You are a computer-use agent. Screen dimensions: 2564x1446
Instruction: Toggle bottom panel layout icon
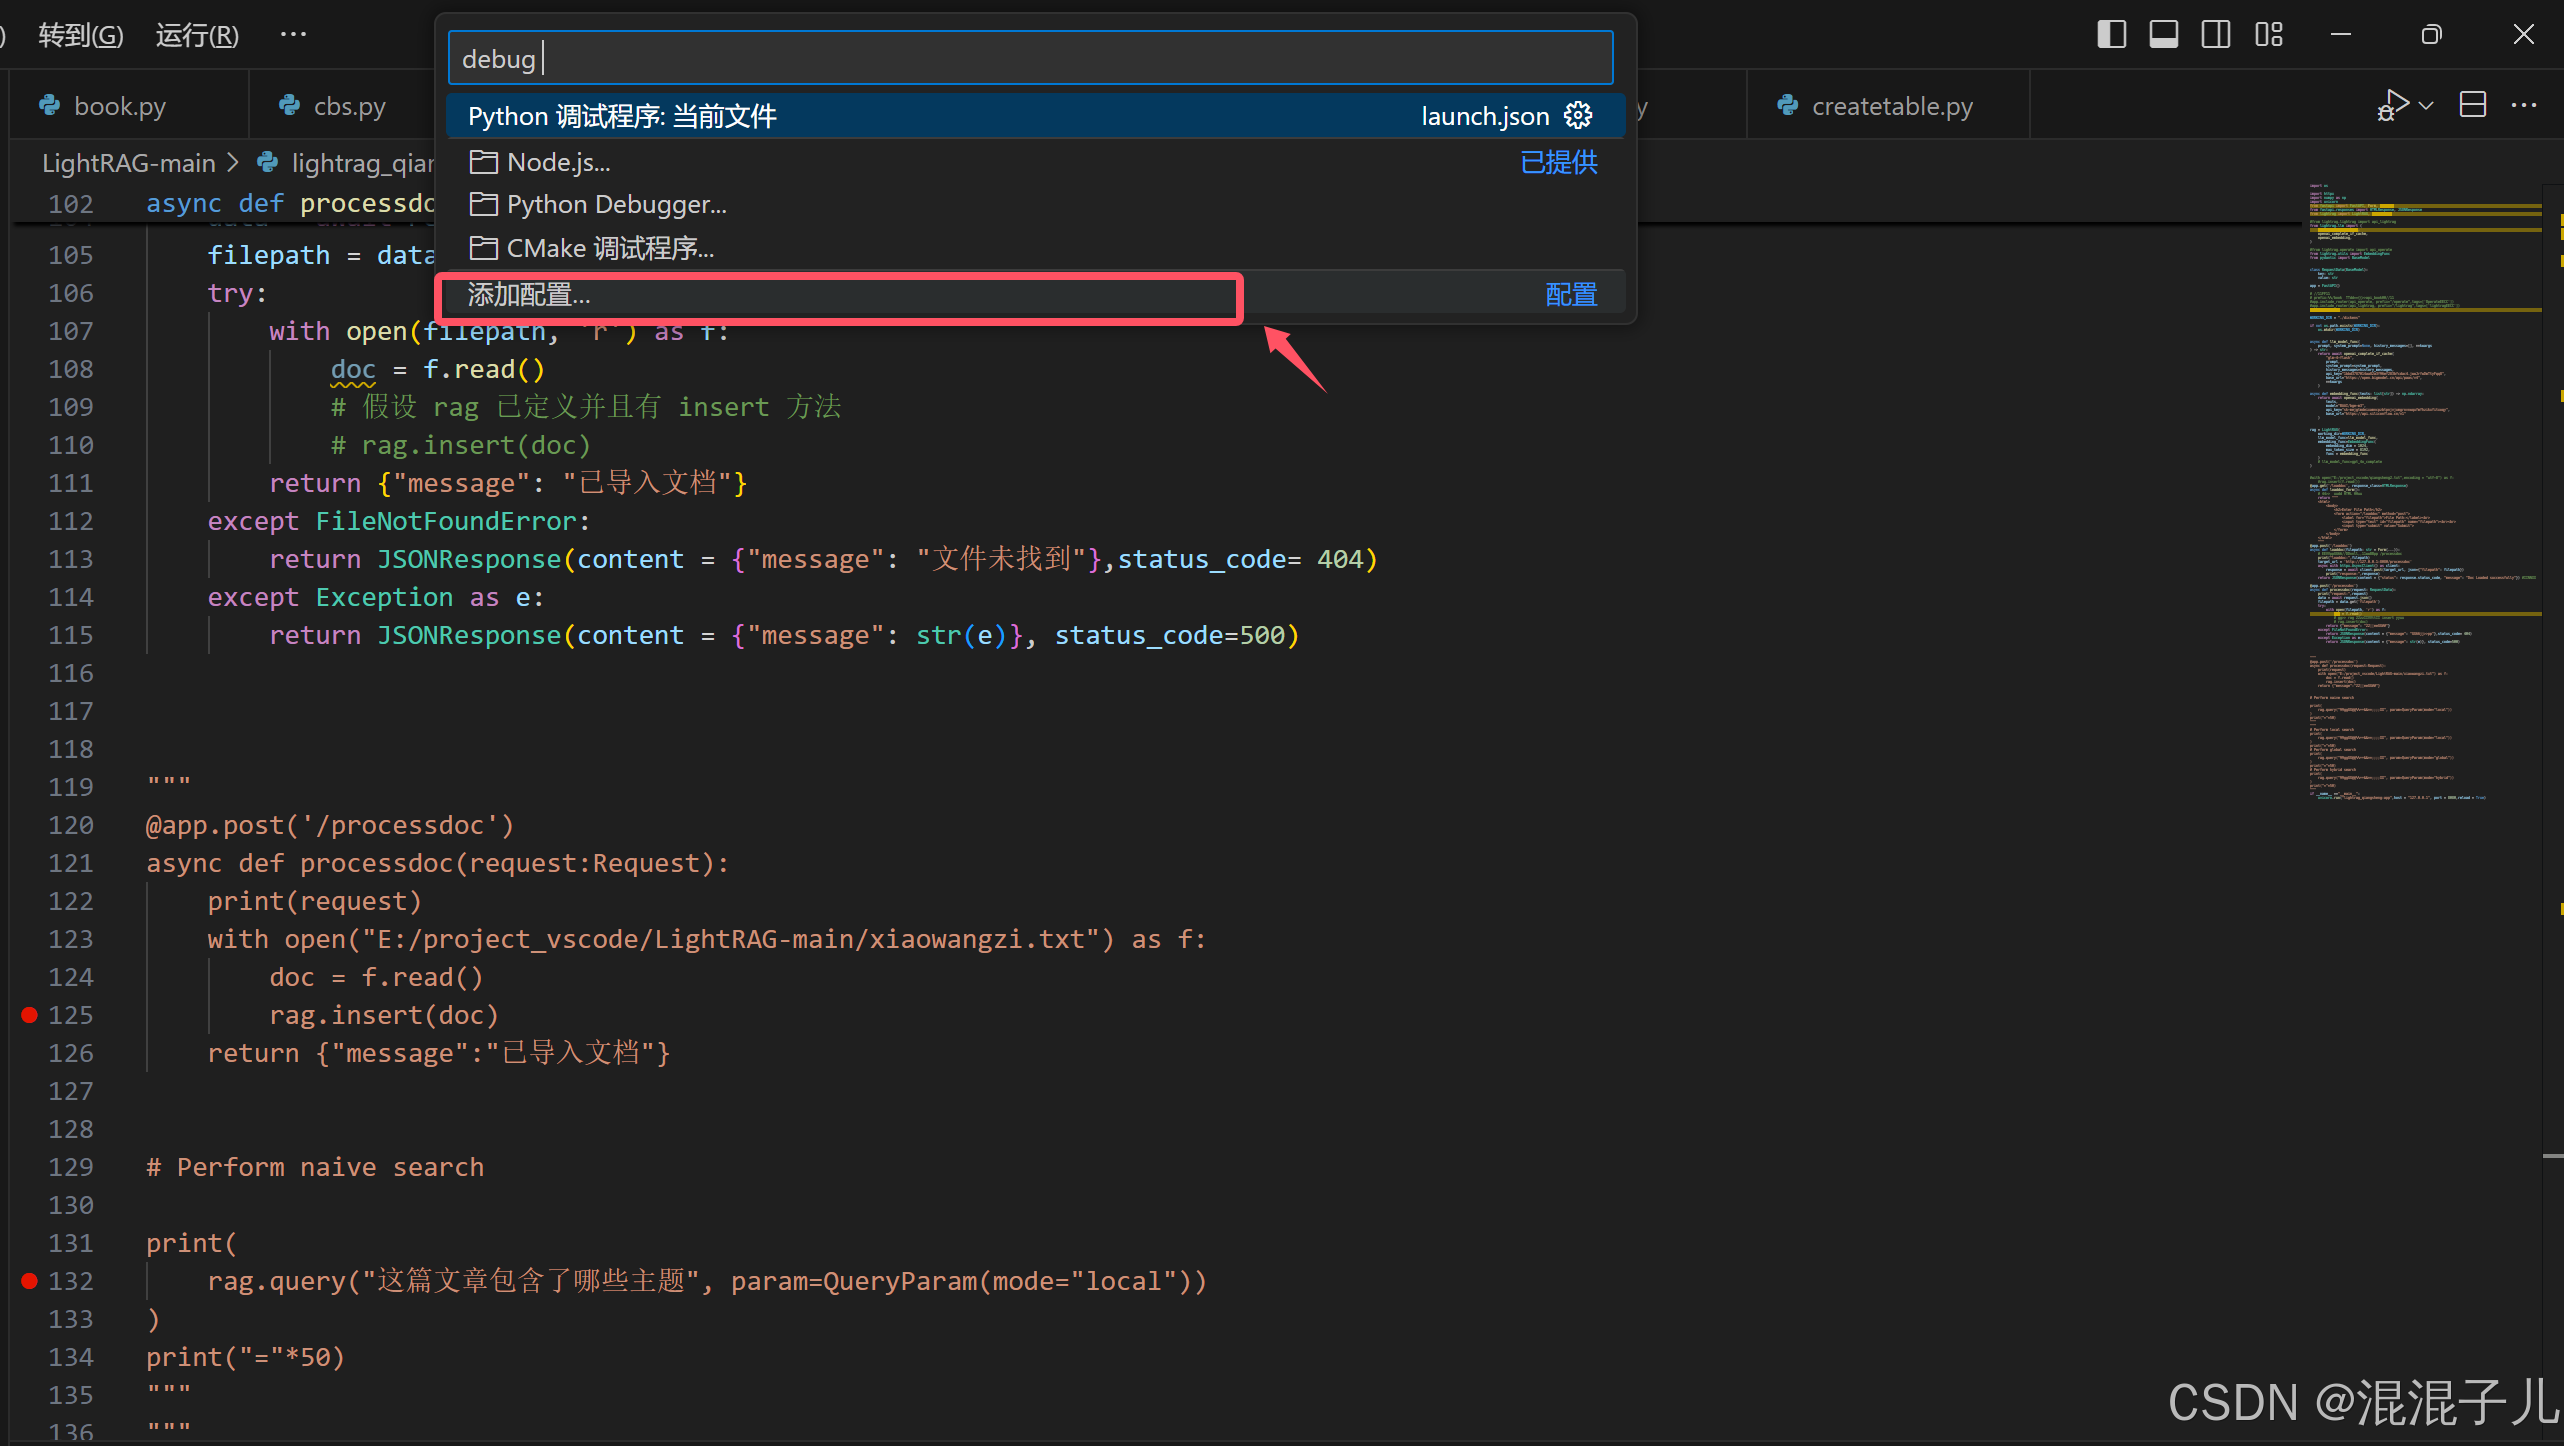pyautogui.click(x=2164, y=34)
